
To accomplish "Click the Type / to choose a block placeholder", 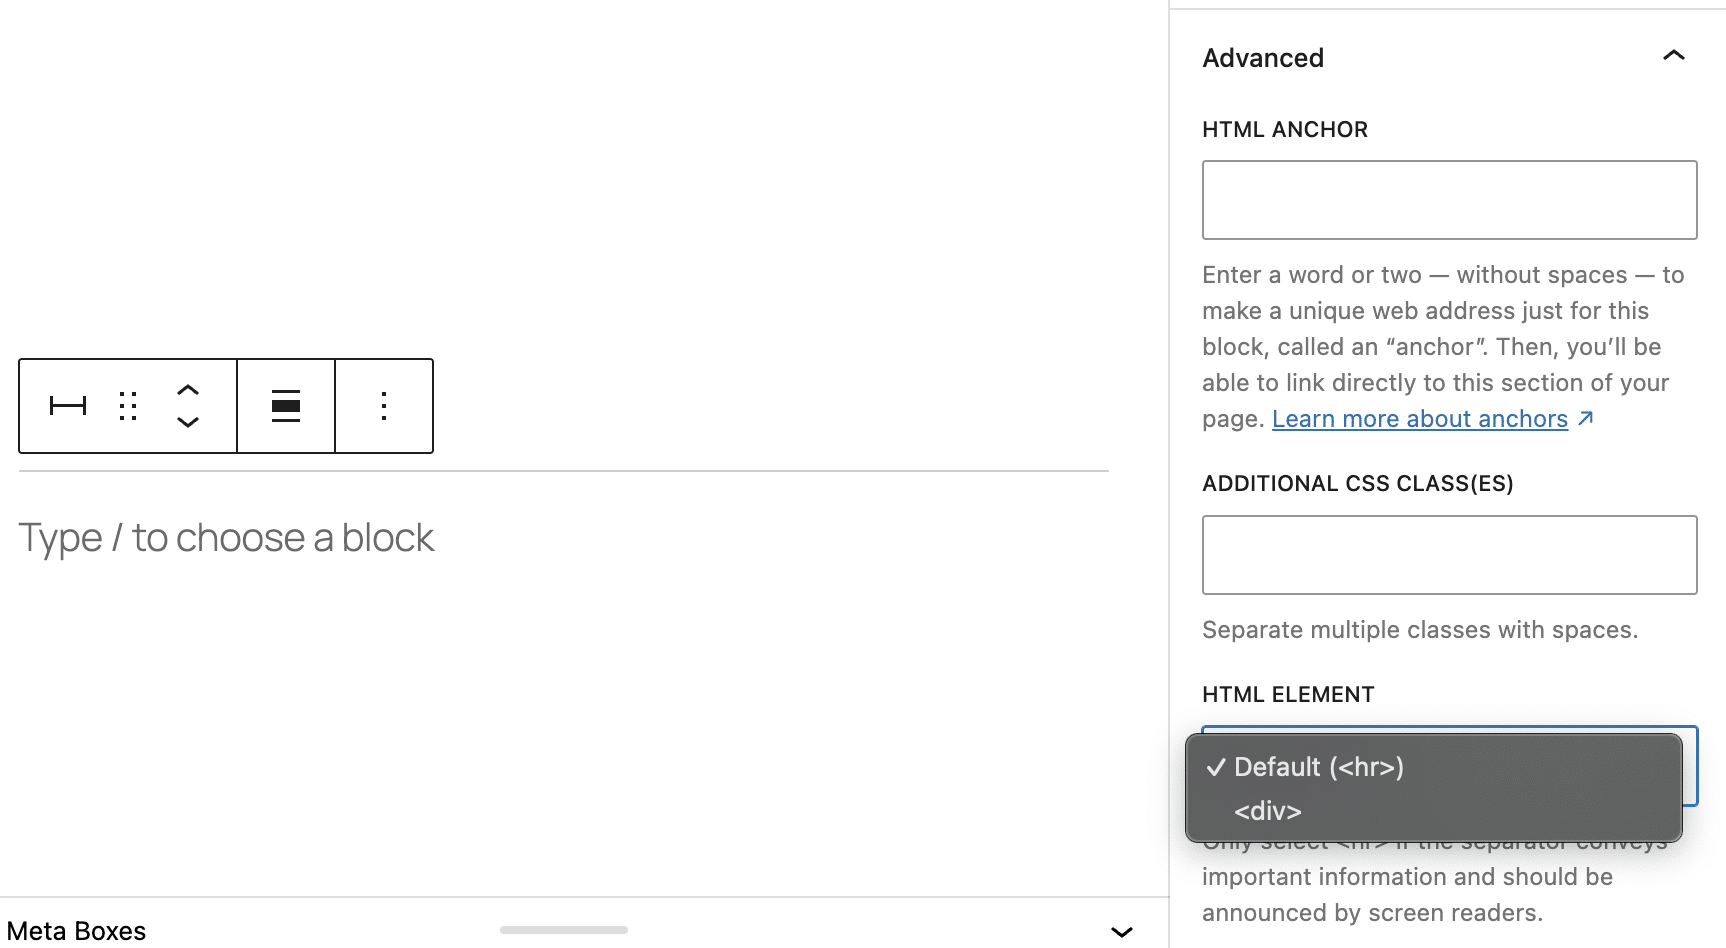I will 225,537.
